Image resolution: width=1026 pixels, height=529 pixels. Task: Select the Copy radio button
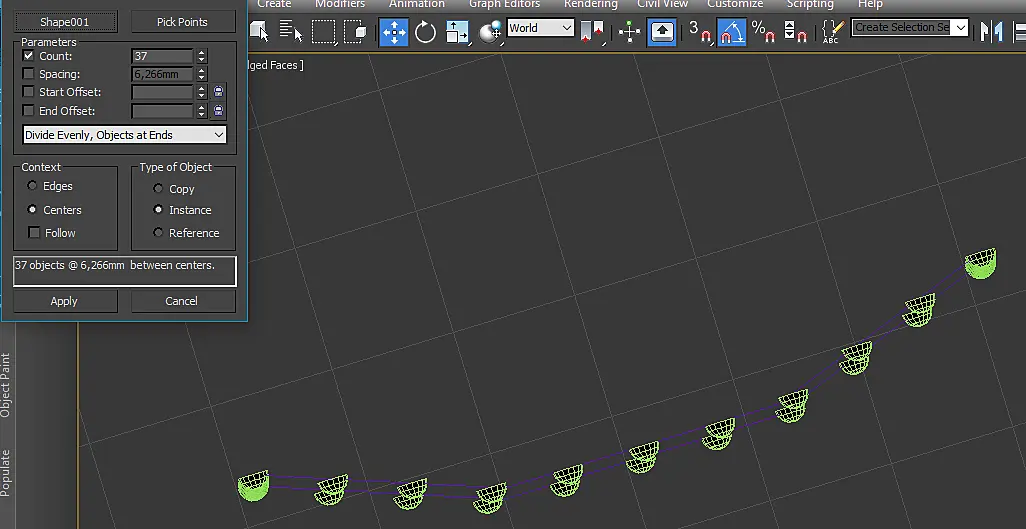pyautogui.click(x=158, y=189)
